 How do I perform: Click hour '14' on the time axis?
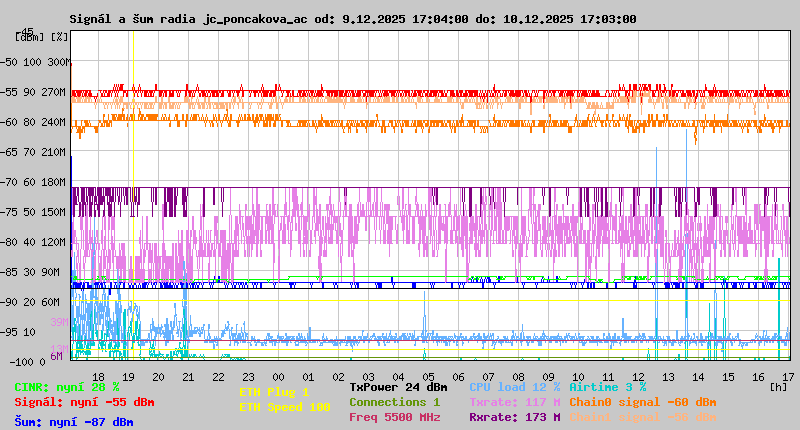pos(698,377)
